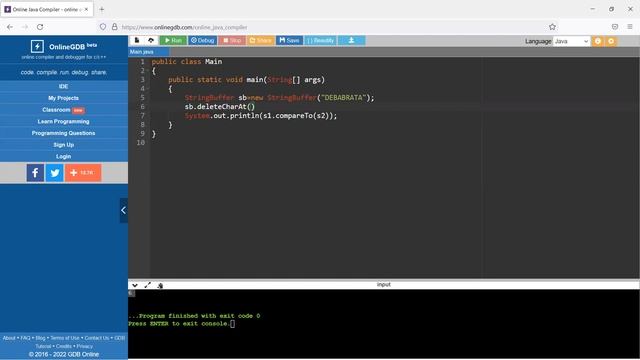Click the OnlineGDB lightning logo
Viewport: 640px width, 360px height.
[37, 46]
